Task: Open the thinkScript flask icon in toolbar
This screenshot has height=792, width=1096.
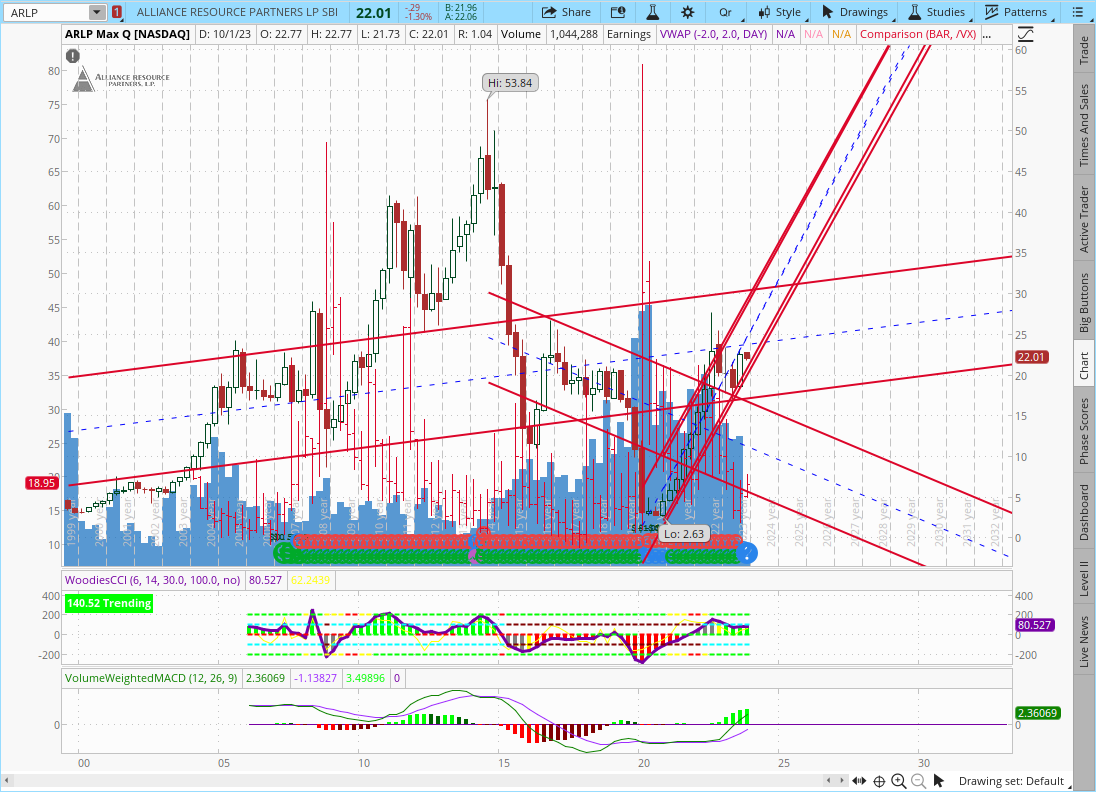Action: tap(653, 12)
